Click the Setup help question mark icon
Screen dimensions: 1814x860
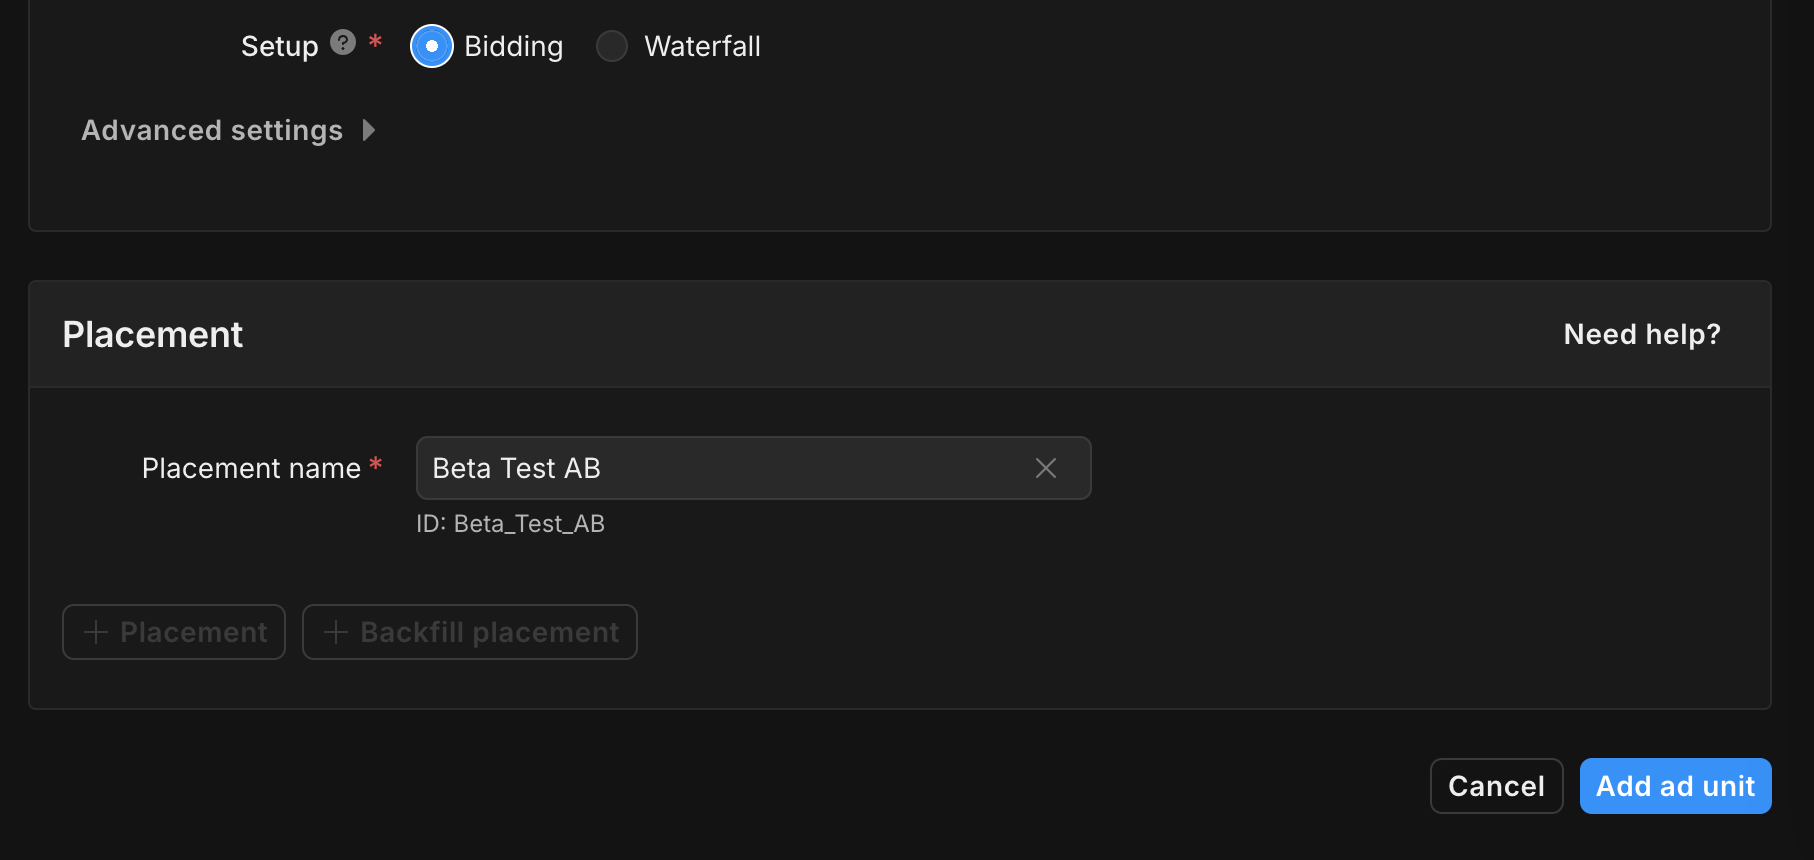pyautogui.click(x=343, y=43)
